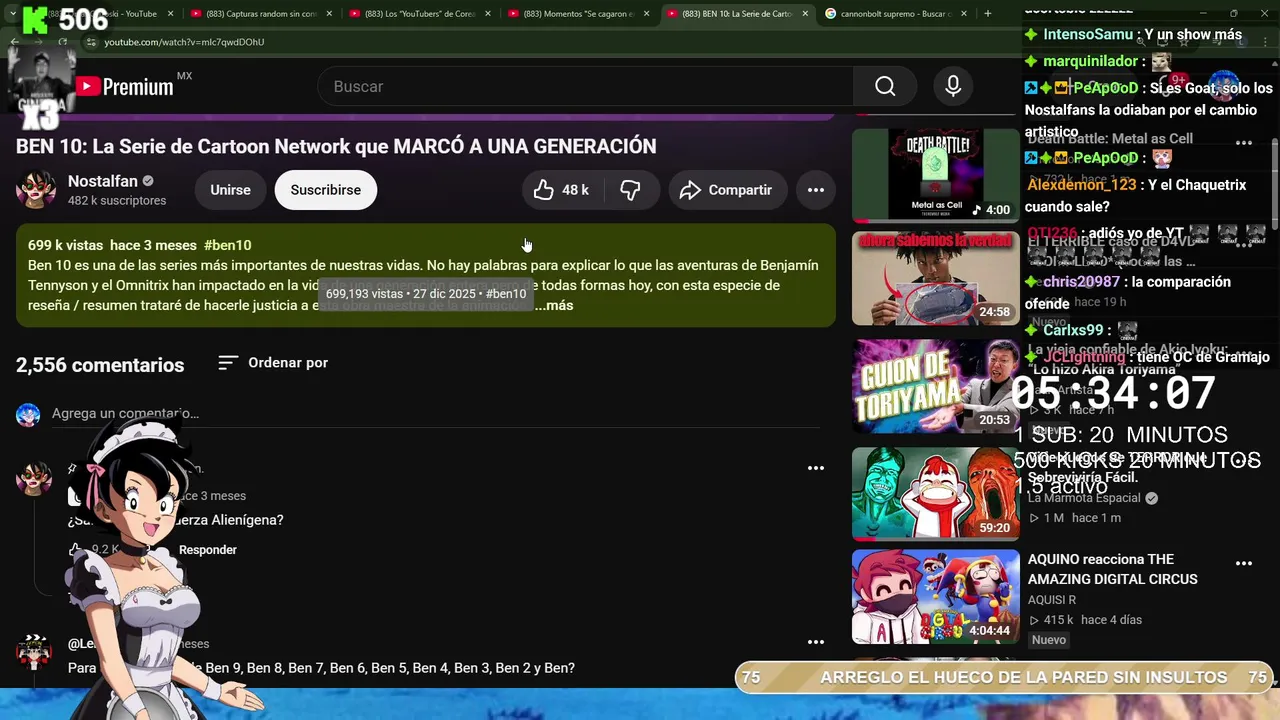Open the video's three-dot more actions menu
The height and width of the screenshot is (720, 1280).
(816, 190)
